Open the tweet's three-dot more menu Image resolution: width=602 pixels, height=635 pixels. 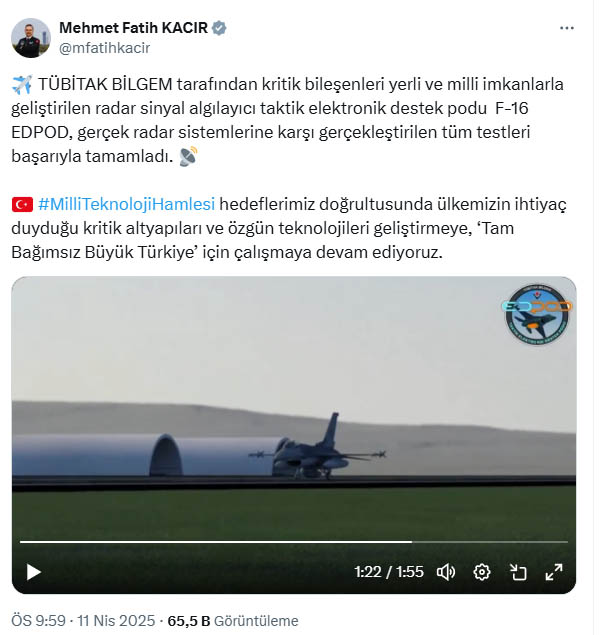(x=566, y=28)
